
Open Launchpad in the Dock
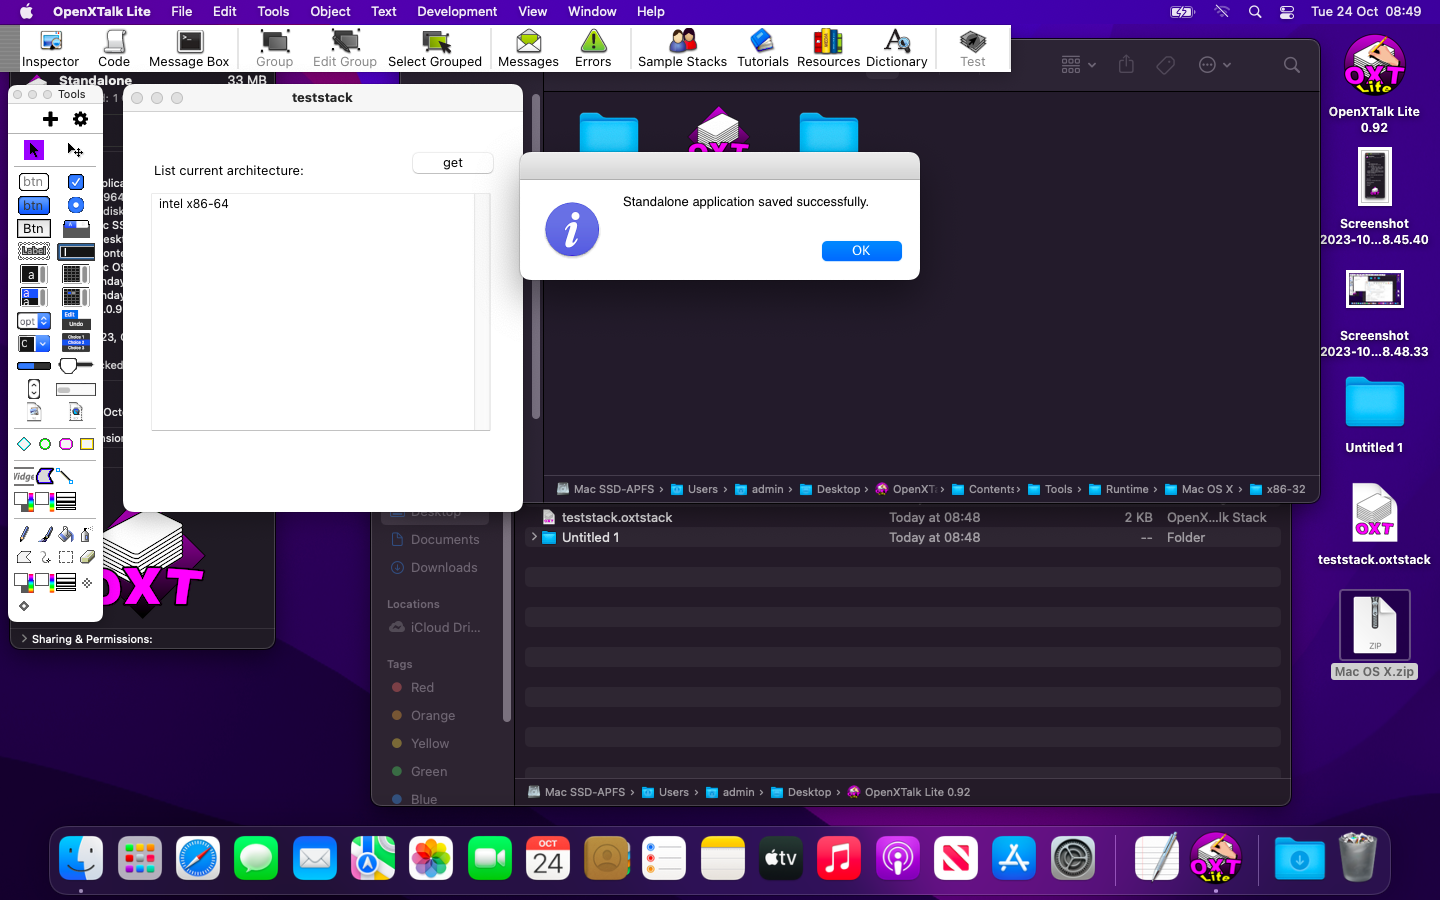pyautogui.click(x=140, y=858)
